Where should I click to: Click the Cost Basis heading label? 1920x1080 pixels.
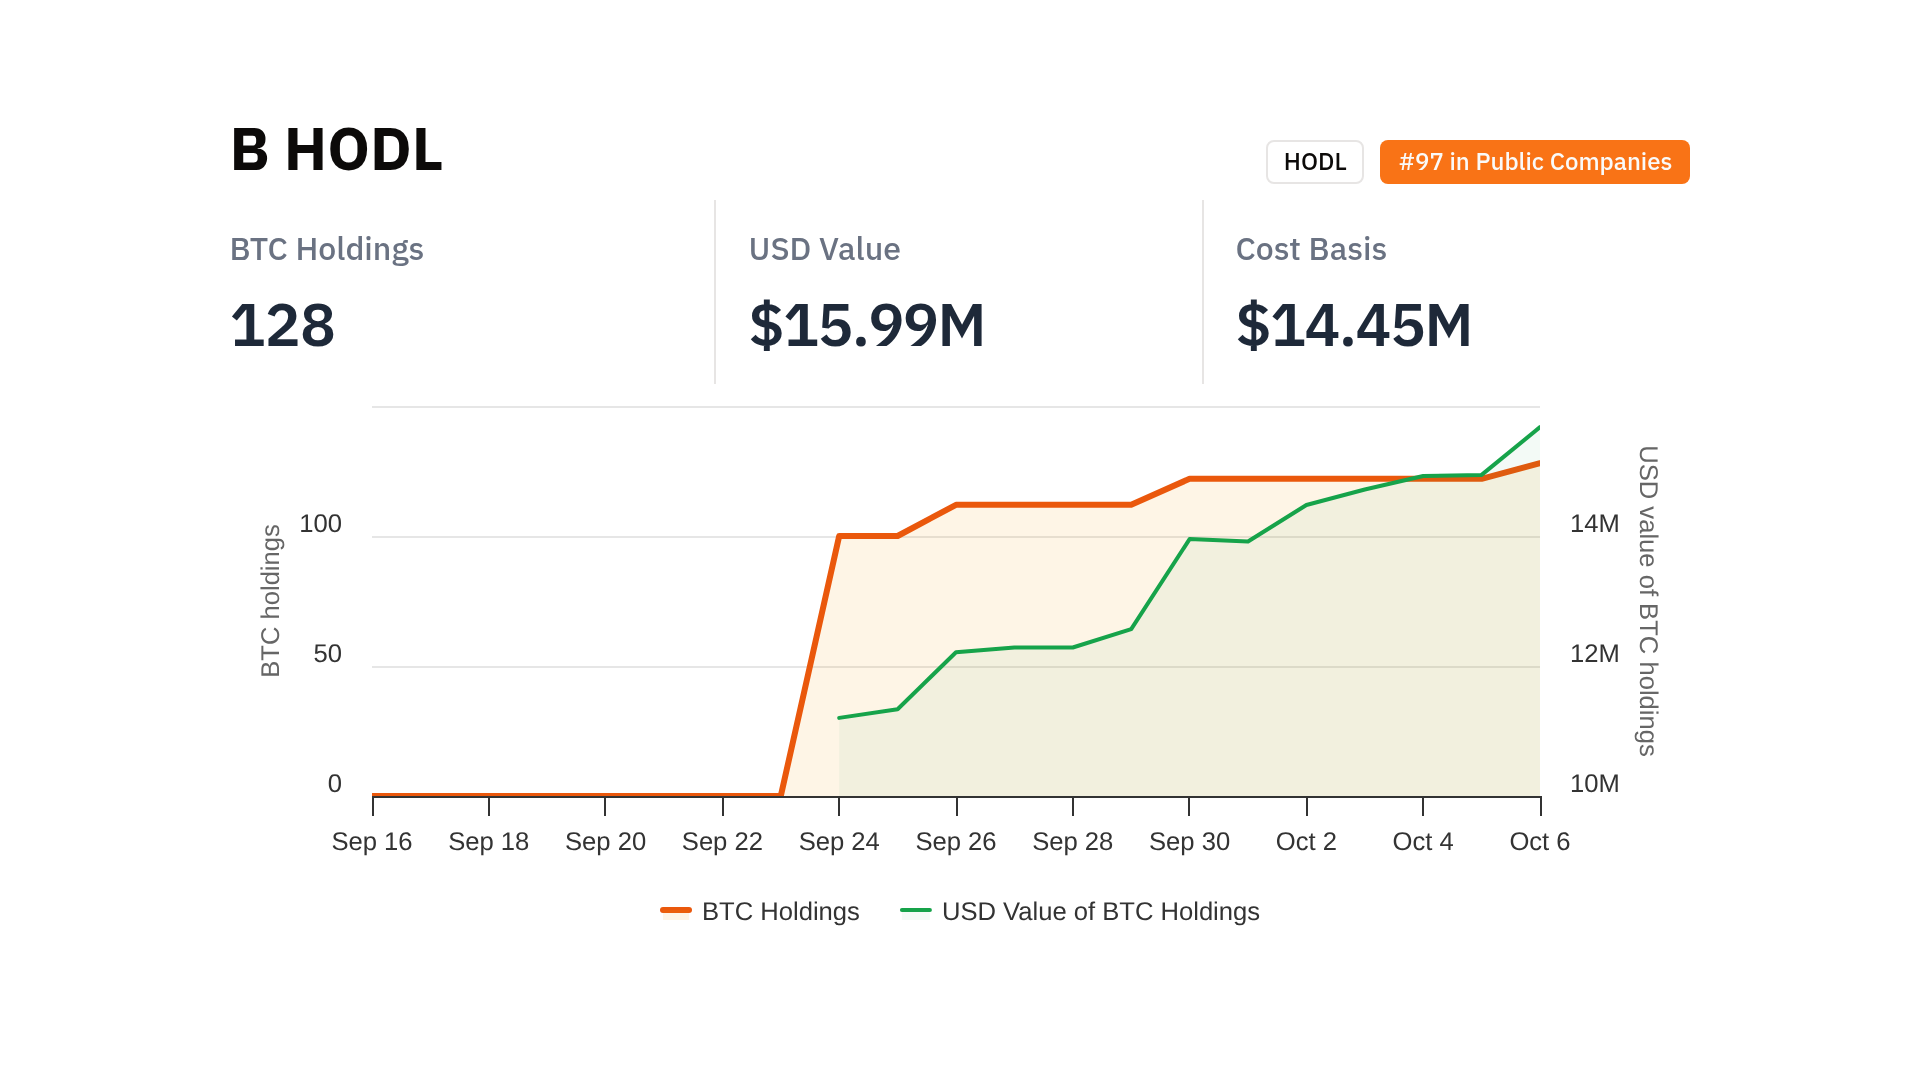[1310, 249]
